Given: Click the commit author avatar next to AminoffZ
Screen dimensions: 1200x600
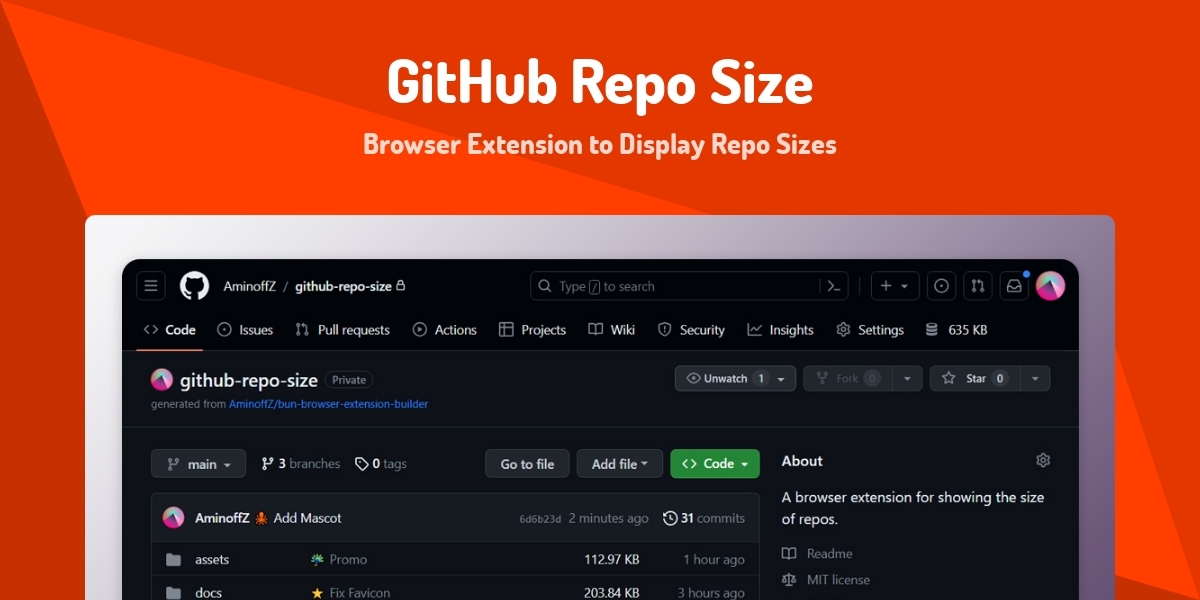Looking at the screenshot, I should (x=174, y=518).
